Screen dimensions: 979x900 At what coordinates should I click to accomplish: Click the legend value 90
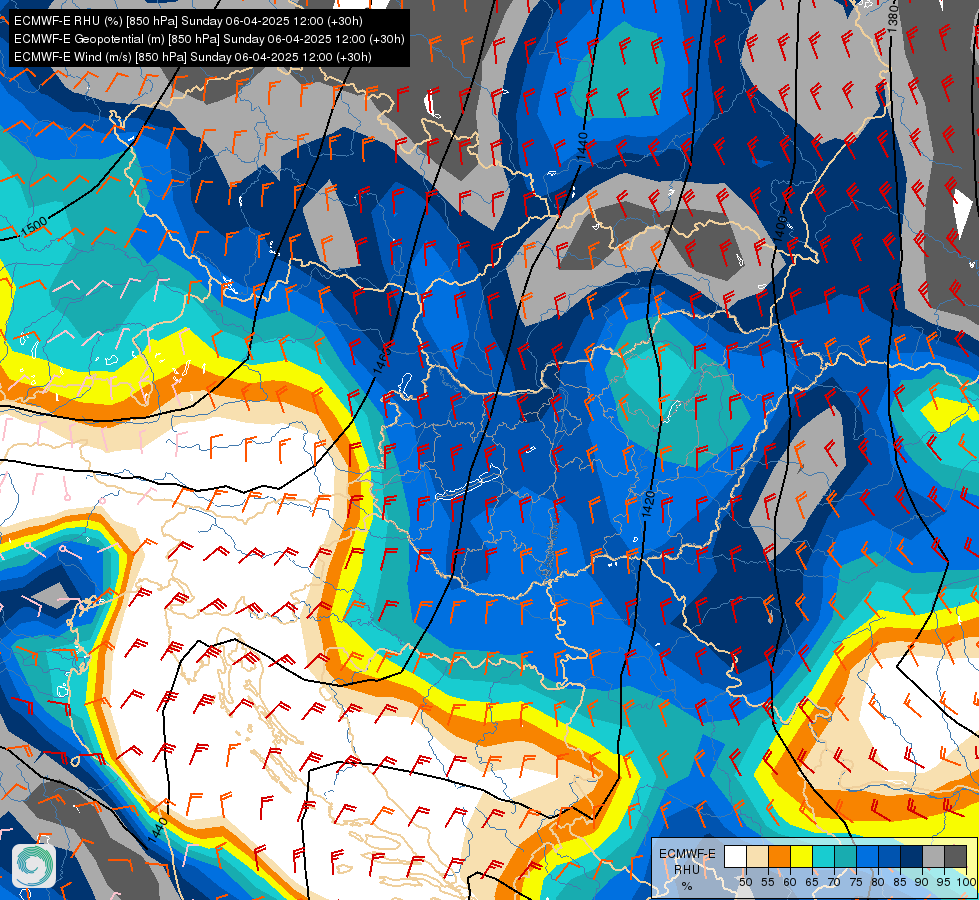click(922, 882)
